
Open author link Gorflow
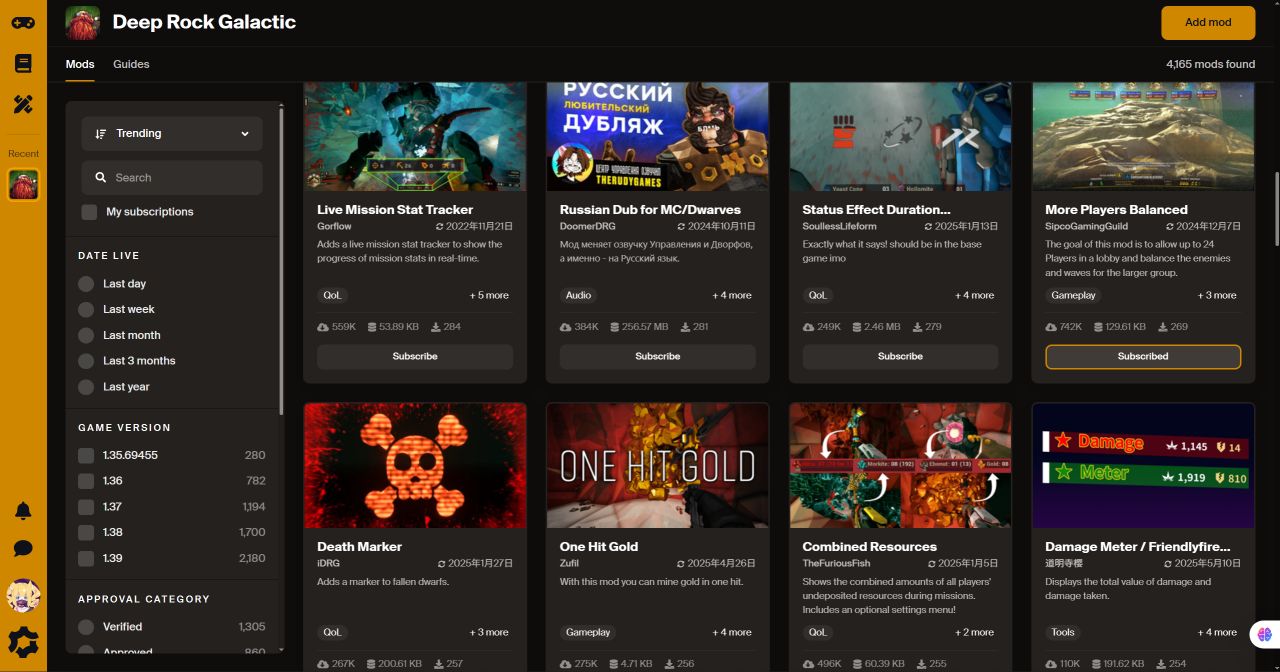point(334,227)
